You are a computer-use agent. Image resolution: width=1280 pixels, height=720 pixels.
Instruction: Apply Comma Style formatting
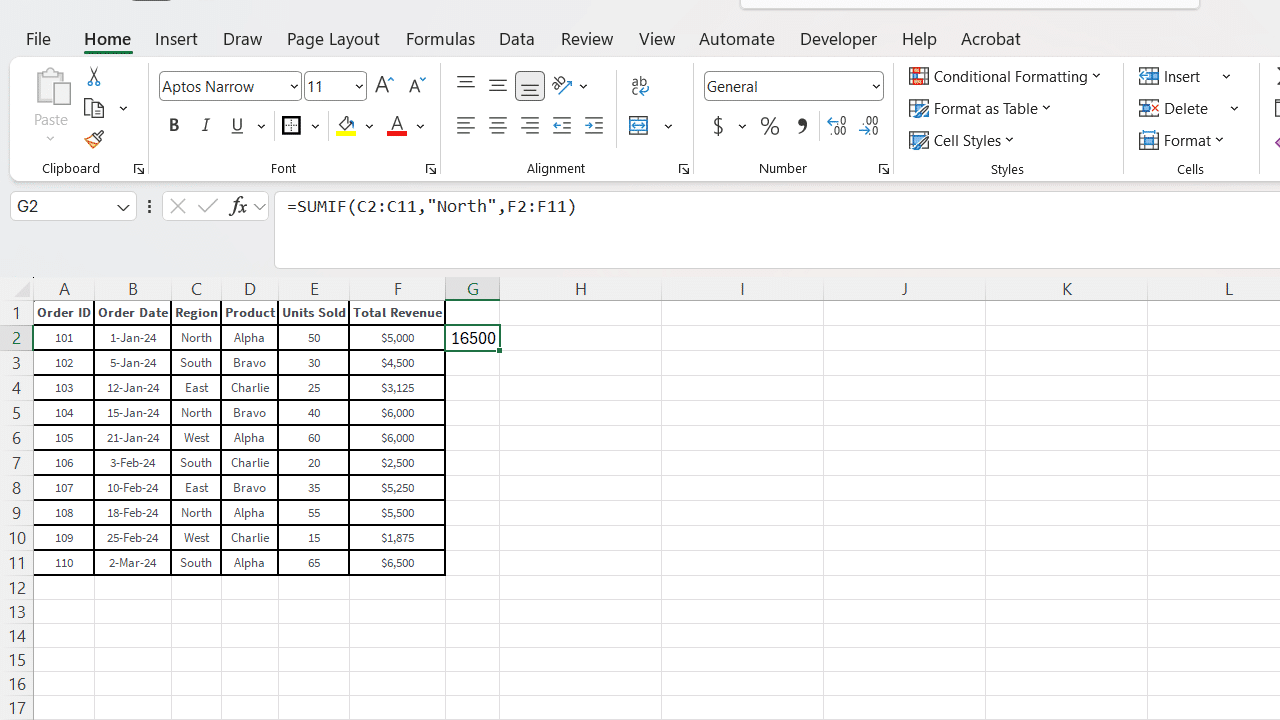801,125
